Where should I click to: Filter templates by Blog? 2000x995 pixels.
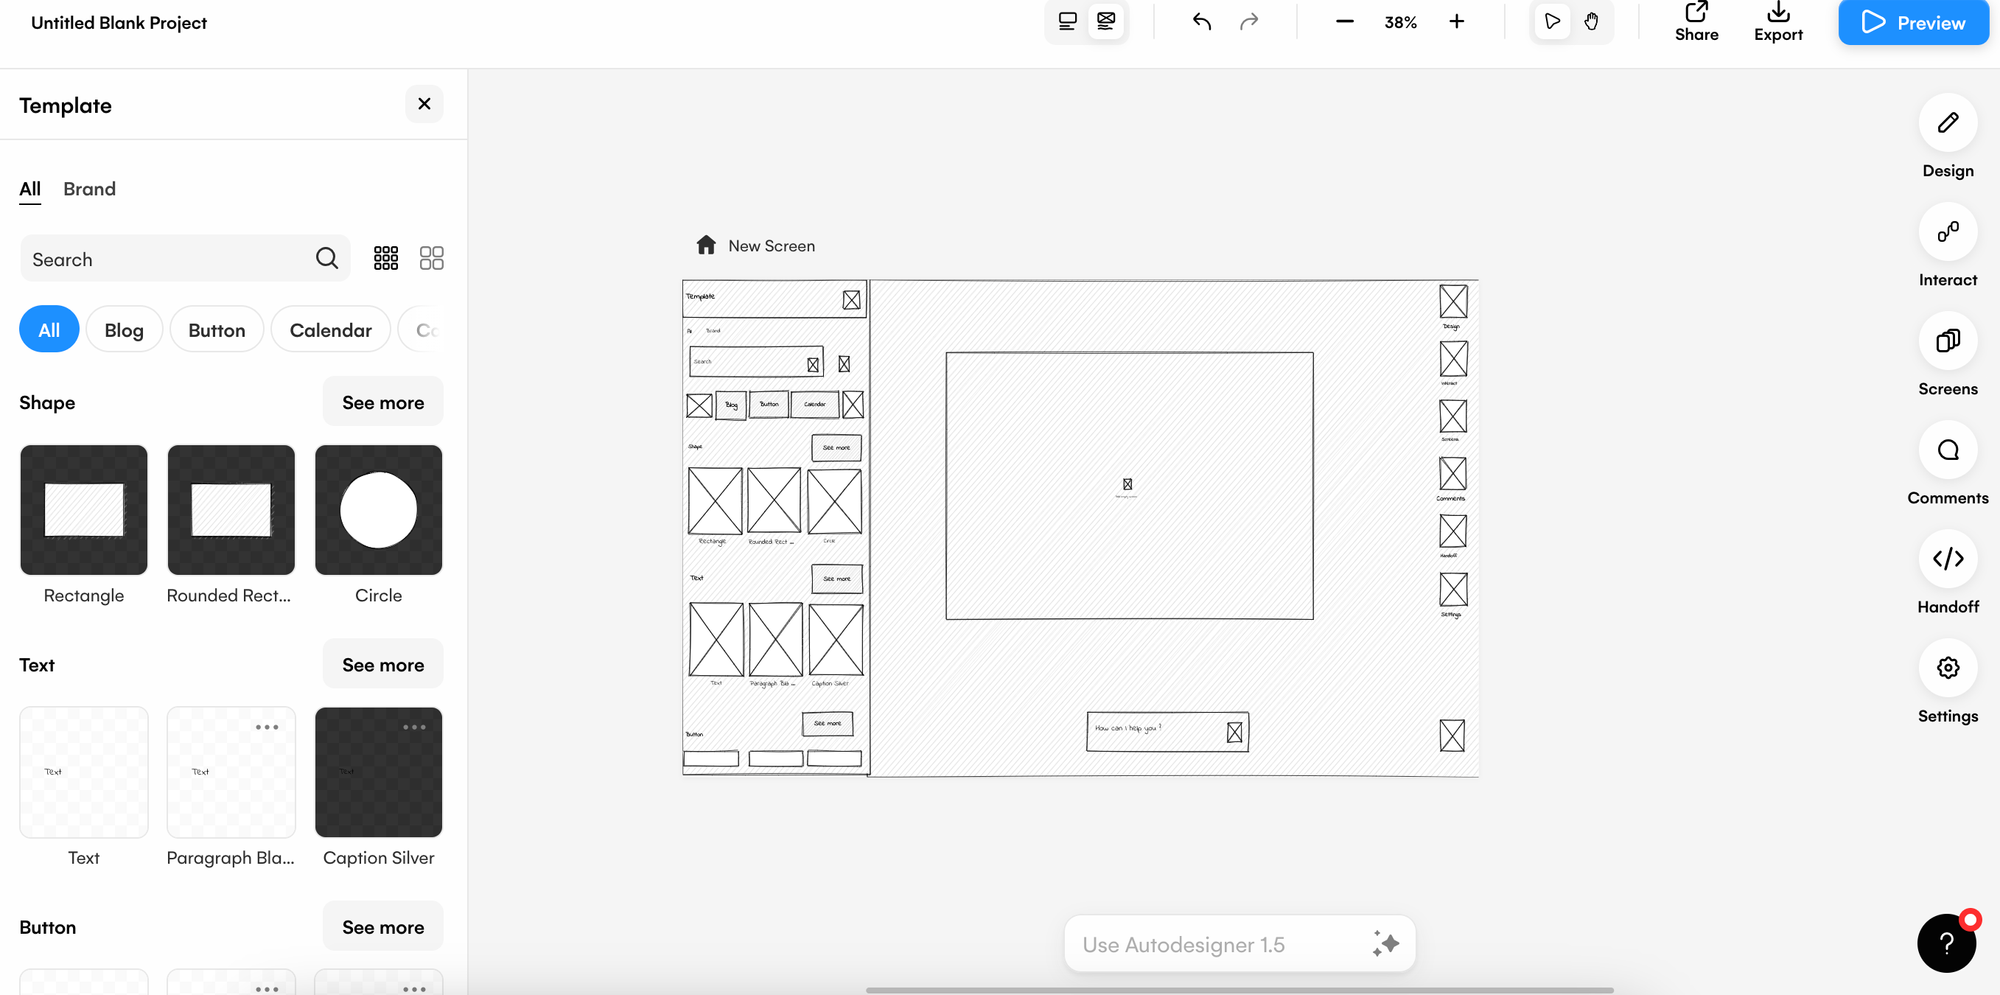124,330
